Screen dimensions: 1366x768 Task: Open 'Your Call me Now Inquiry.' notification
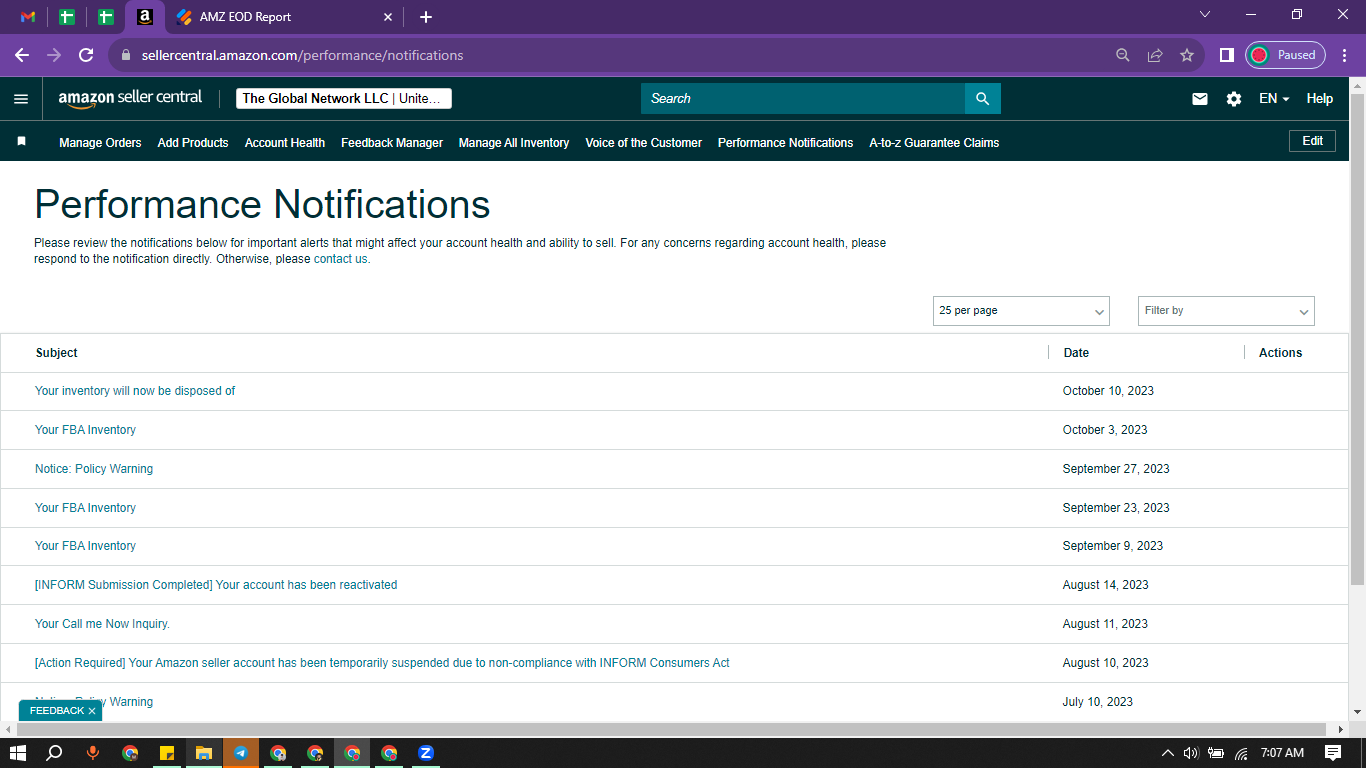pyautogui.click(x=102, y=624)
